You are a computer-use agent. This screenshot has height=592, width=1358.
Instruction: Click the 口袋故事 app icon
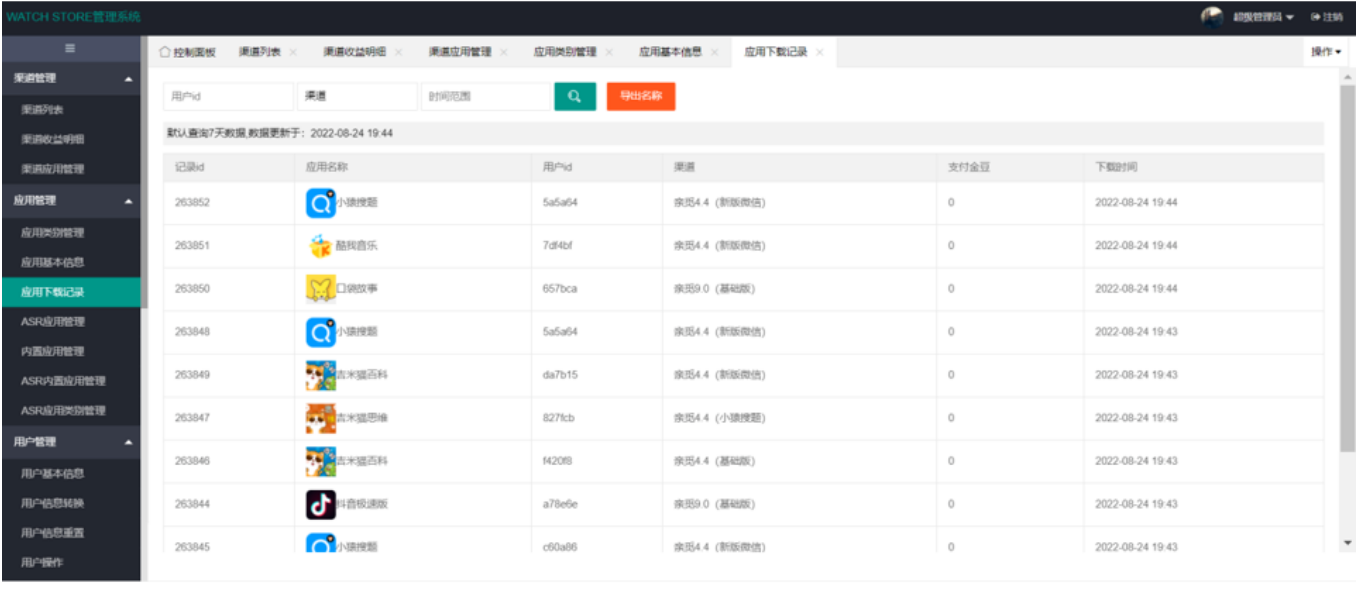pyautogui.click(x=319, y=289)
